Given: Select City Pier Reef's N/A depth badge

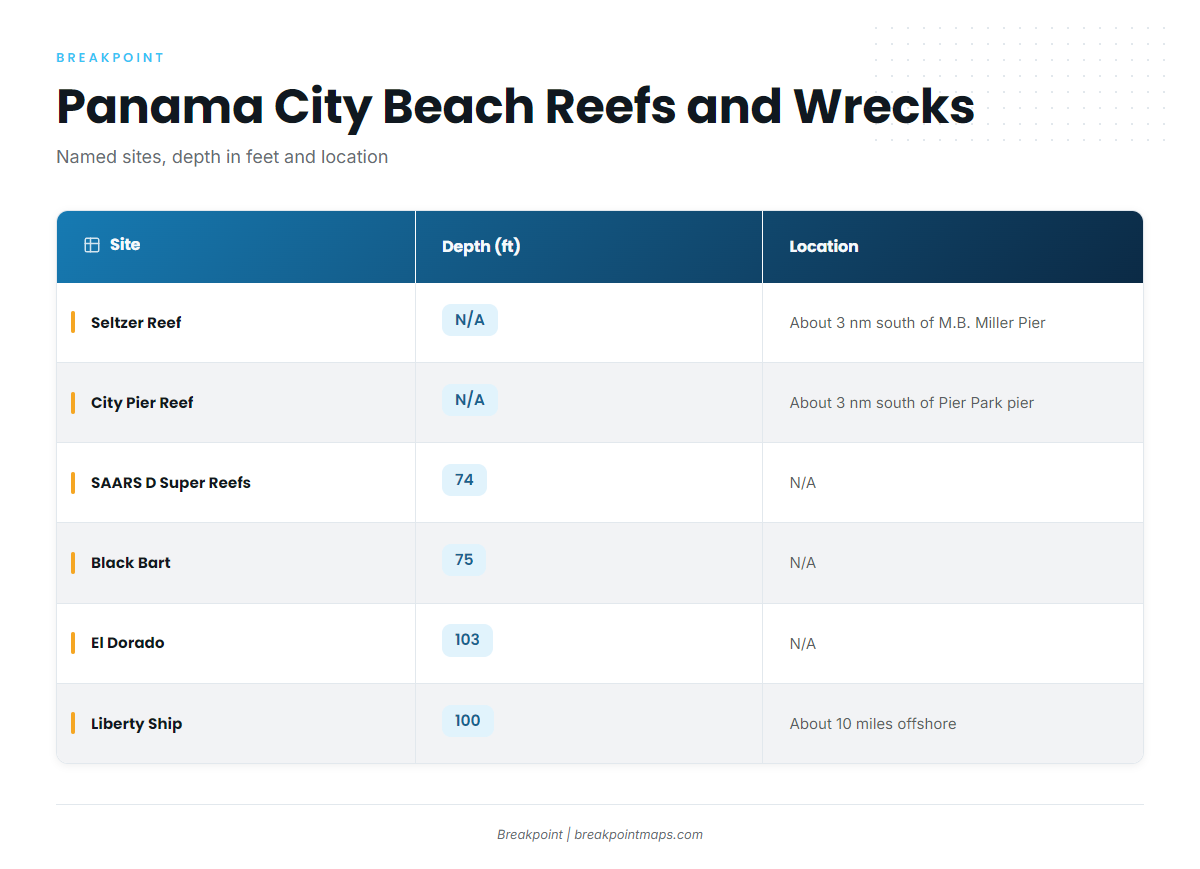Looking at the screenshot, I should [470, 400].
